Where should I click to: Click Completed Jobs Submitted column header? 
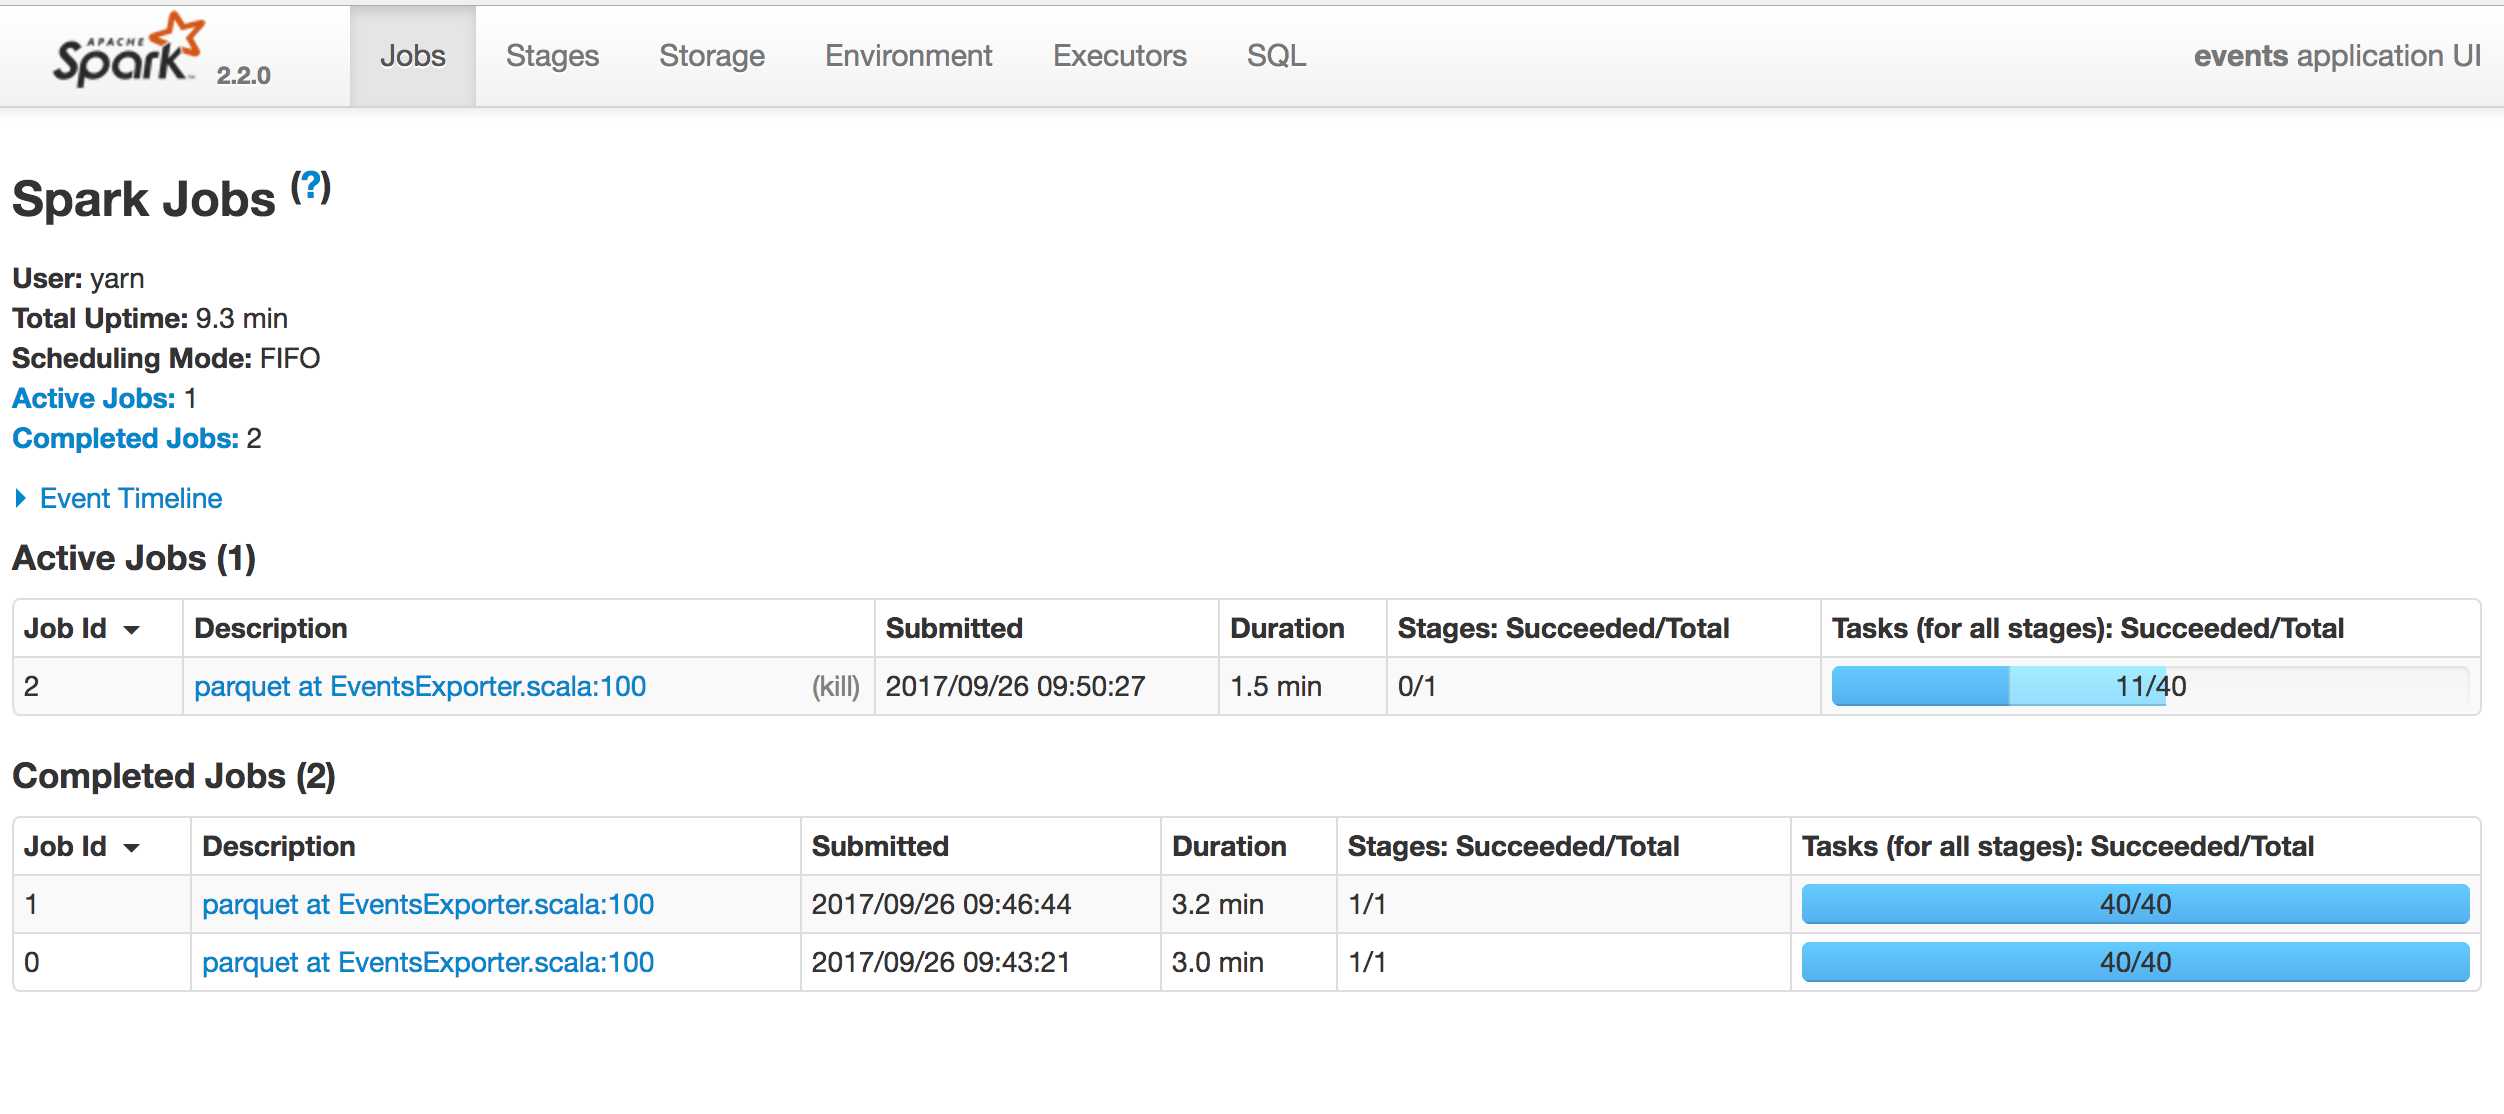coord(980,846)
